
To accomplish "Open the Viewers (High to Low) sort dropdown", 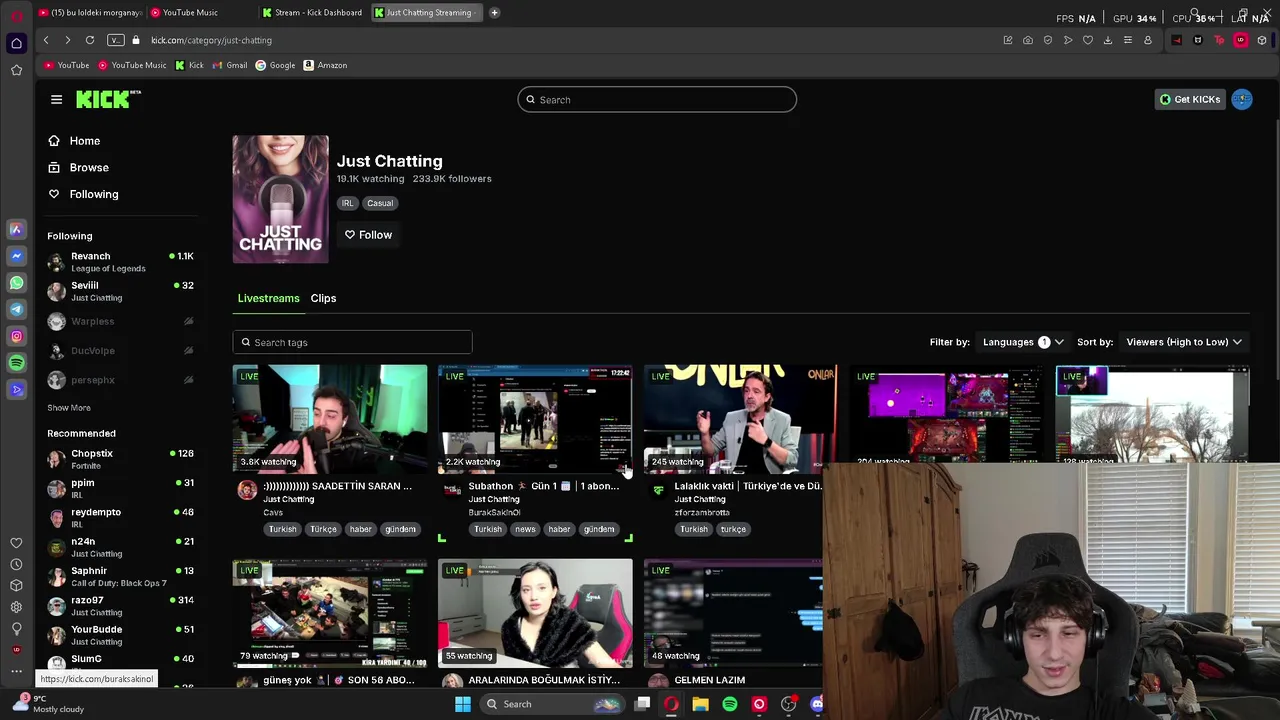I will (x=1184, y=342).
